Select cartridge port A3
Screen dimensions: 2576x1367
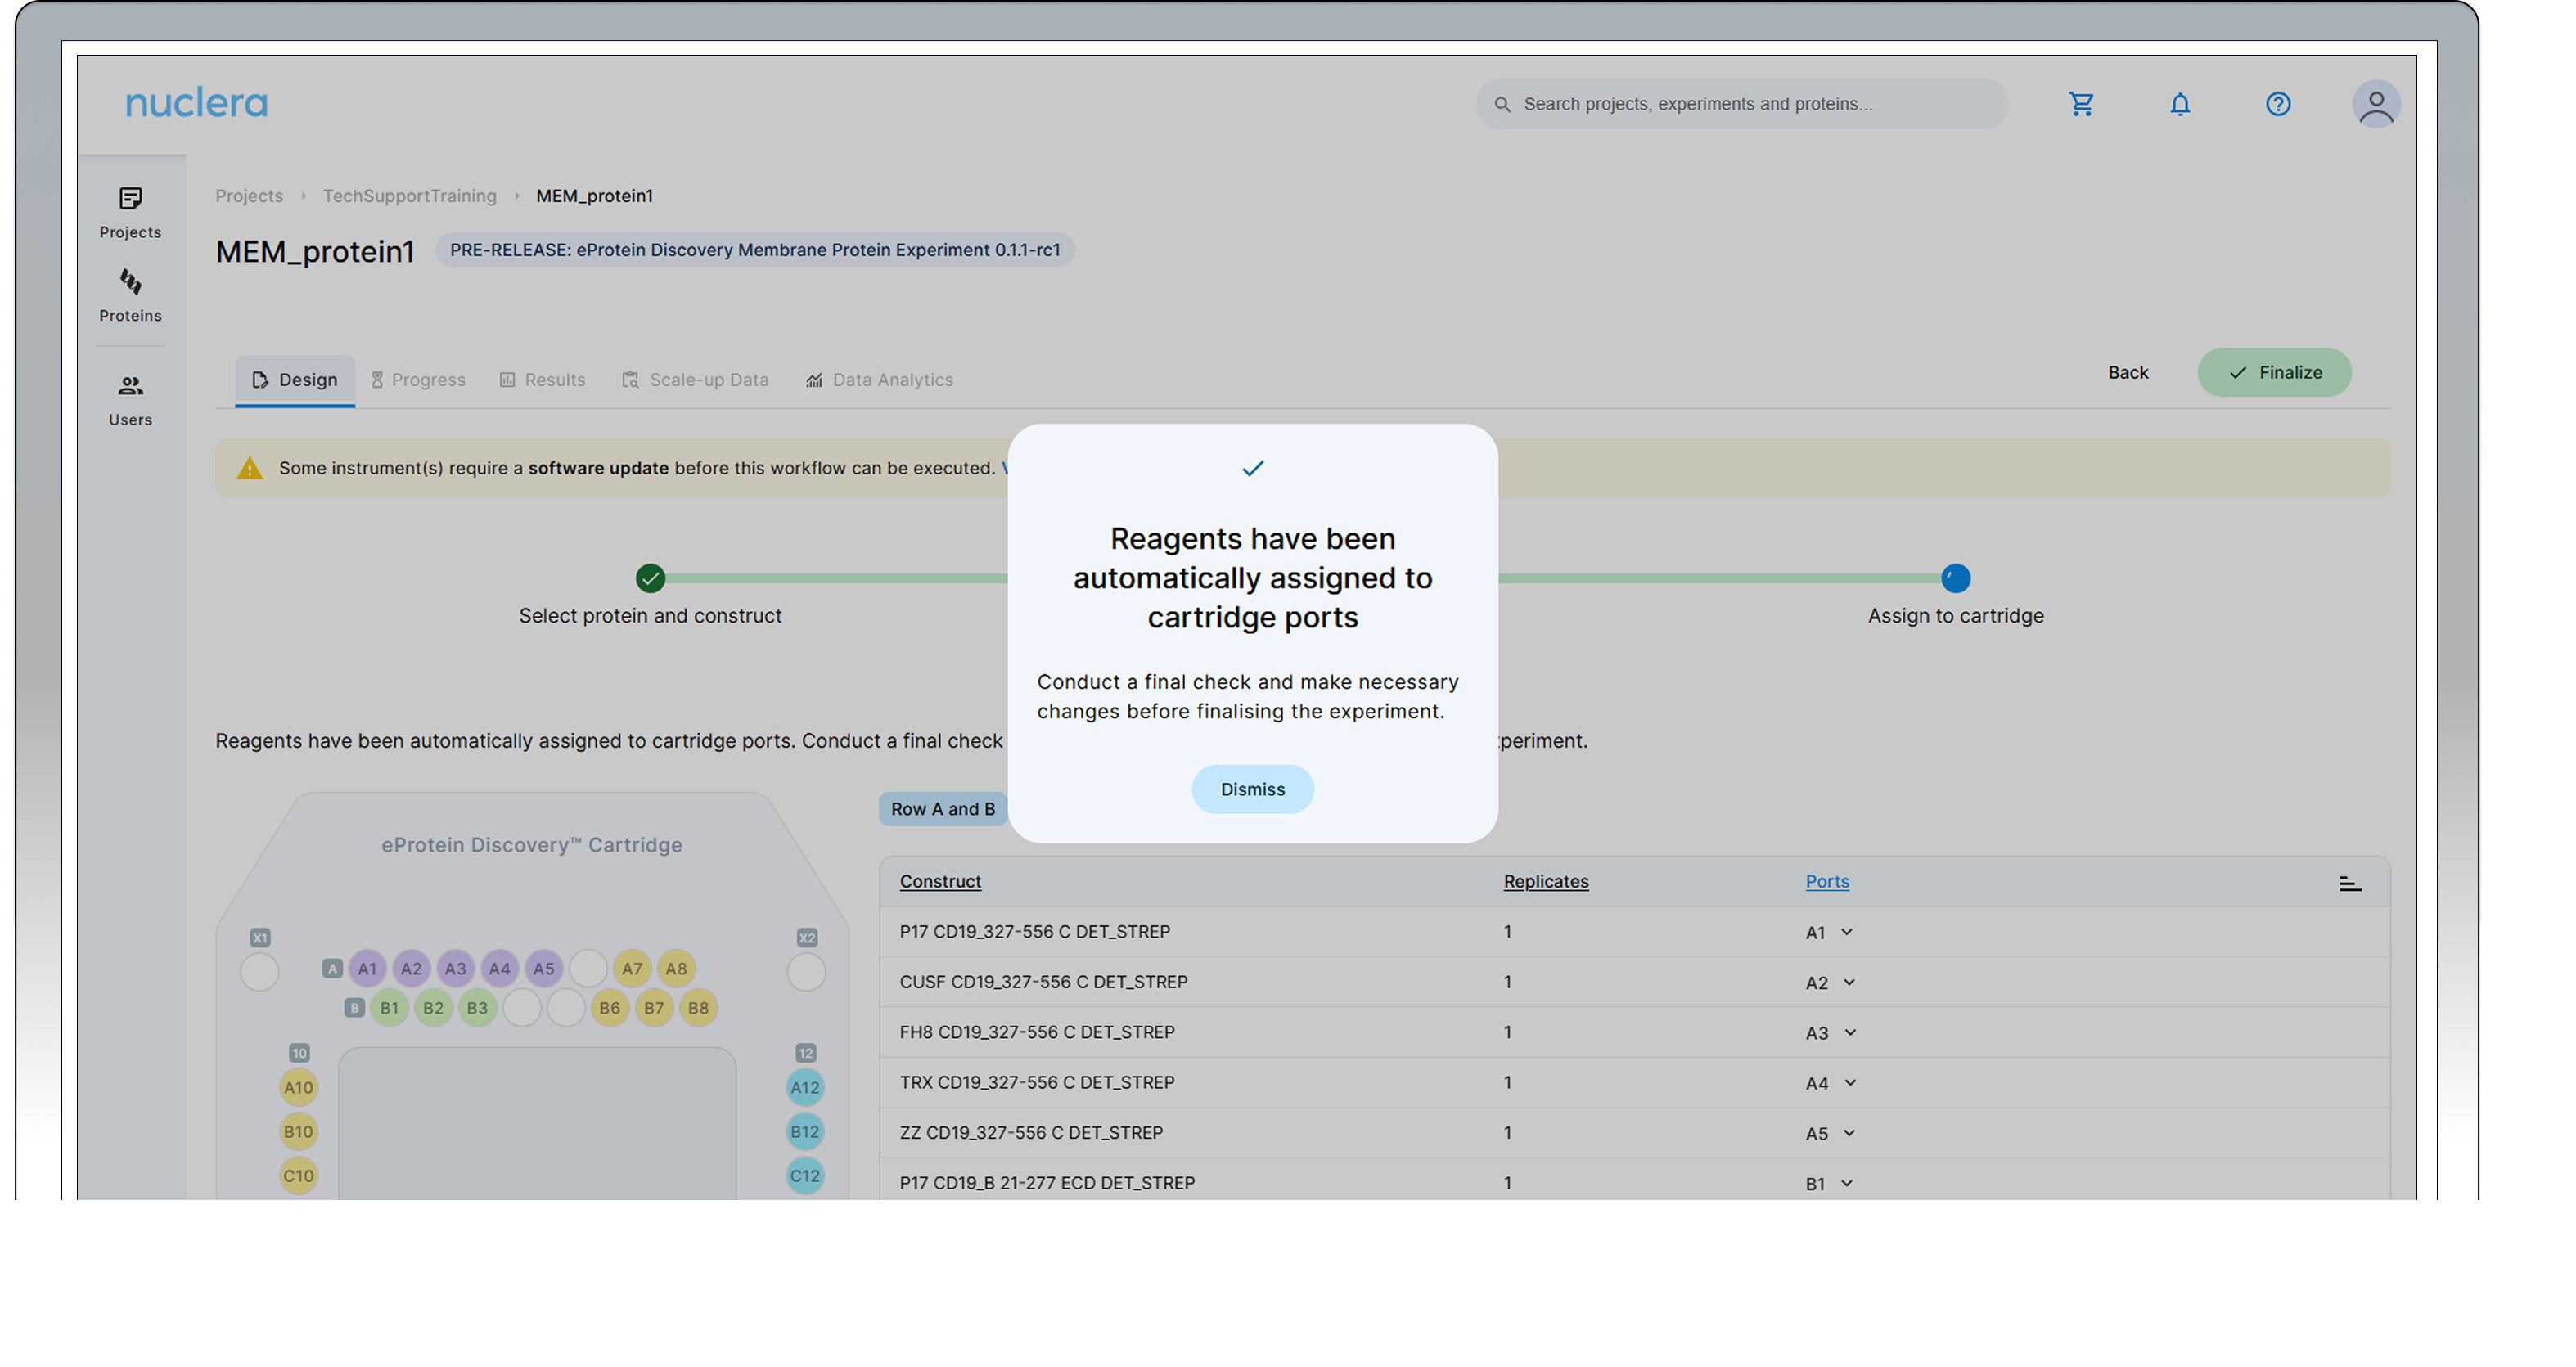(455, 968)
